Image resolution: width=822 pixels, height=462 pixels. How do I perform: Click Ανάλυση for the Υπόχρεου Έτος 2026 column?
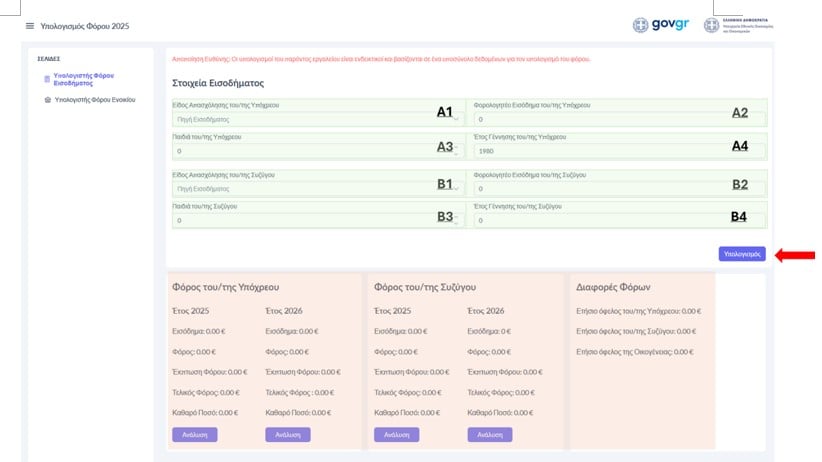tap(287, 435)
